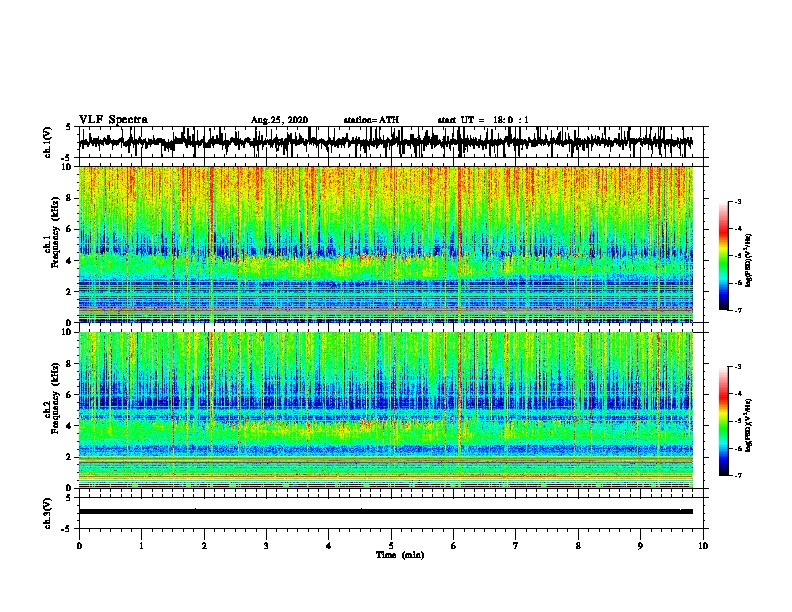
Task: Click time axis tick label "1"
Action: 141,546
